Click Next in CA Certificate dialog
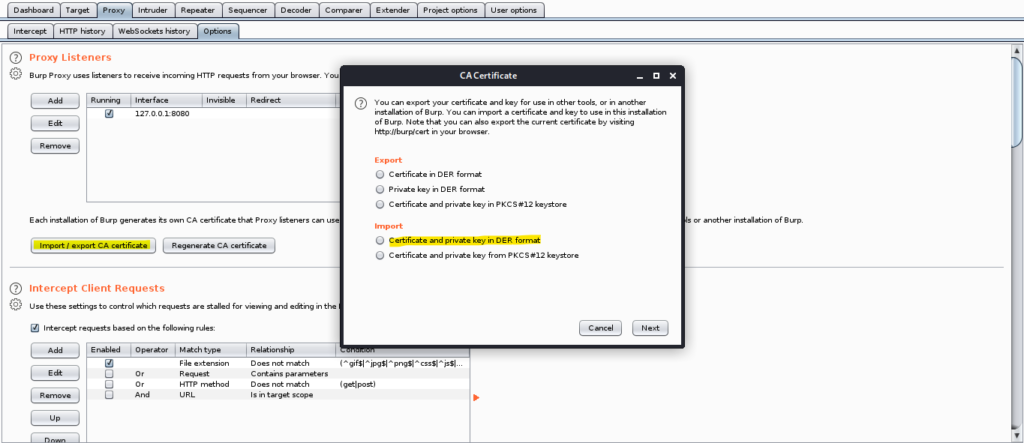 (650, 328)
